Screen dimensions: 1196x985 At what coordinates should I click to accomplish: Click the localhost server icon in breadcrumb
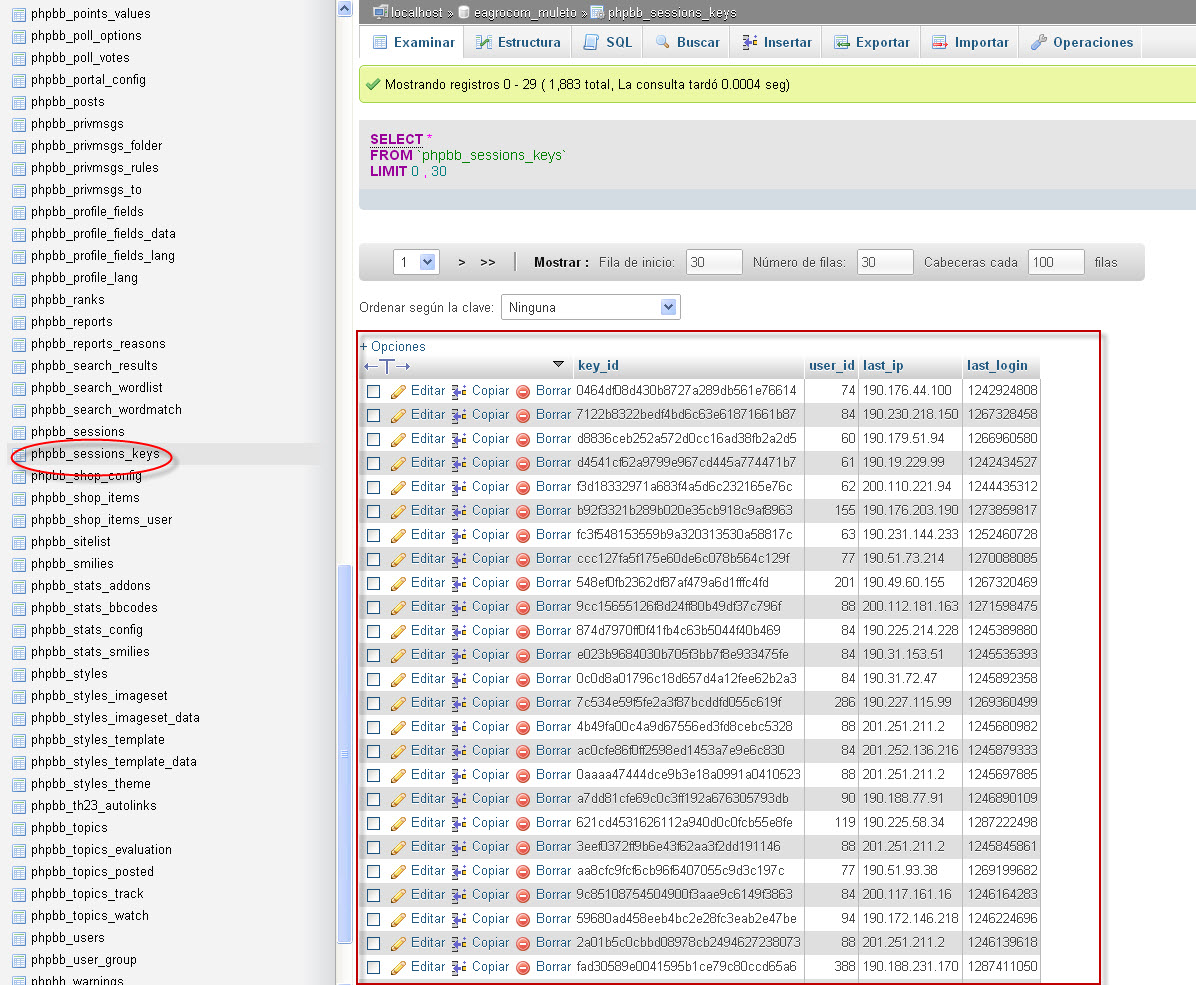380,13
